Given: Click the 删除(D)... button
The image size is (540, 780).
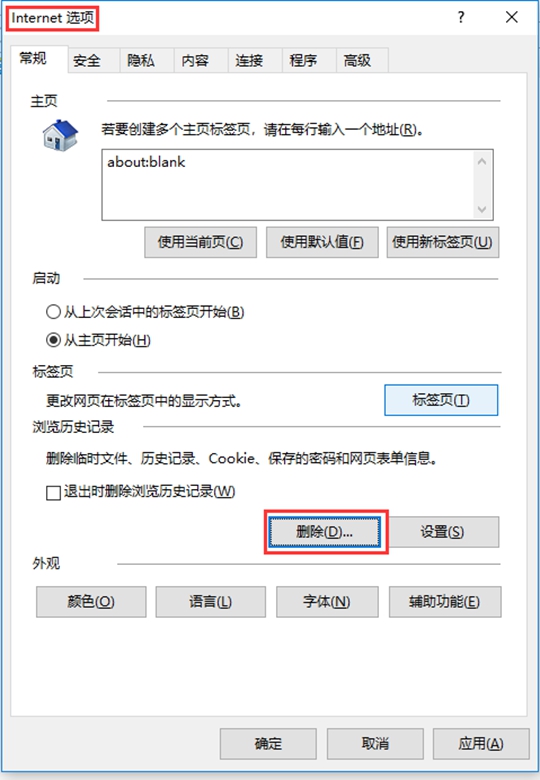Looking at the screenshot, I should click(x=325, y=532).
